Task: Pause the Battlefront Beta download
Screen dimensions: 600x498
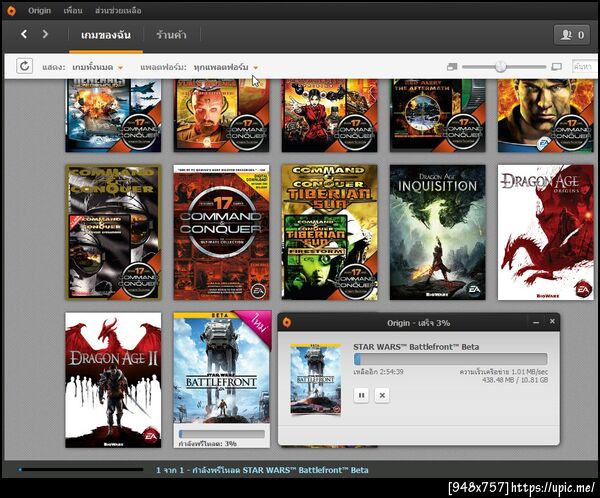Action: click(x=361, y=395)
